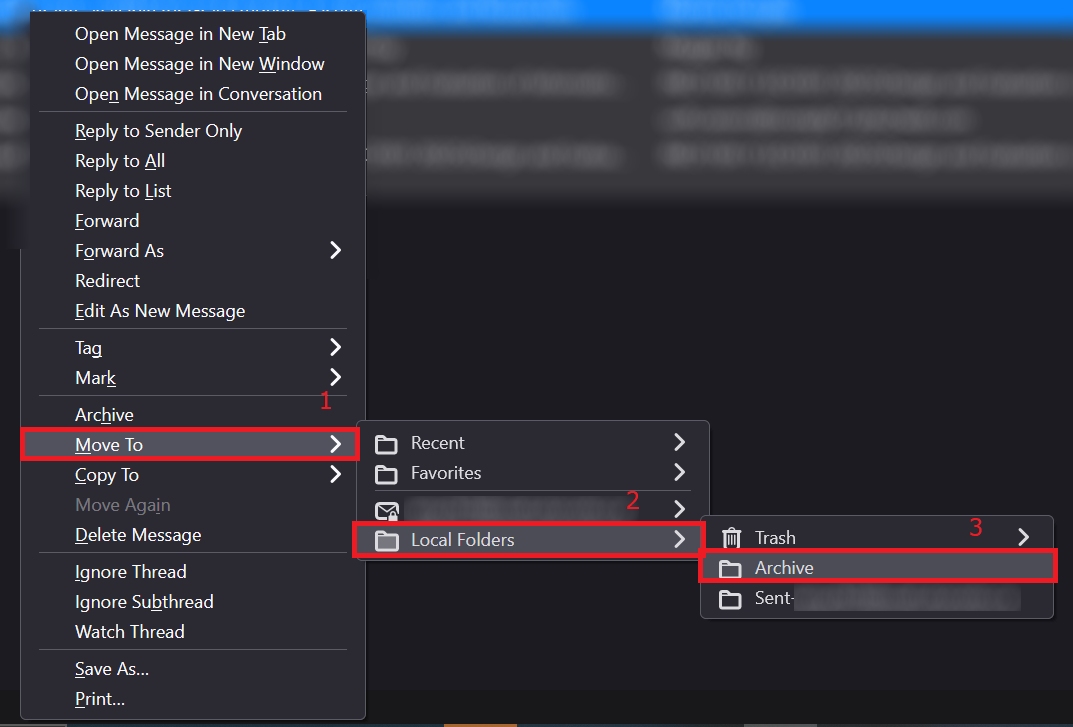Choose Delete Message

[193, 535]
